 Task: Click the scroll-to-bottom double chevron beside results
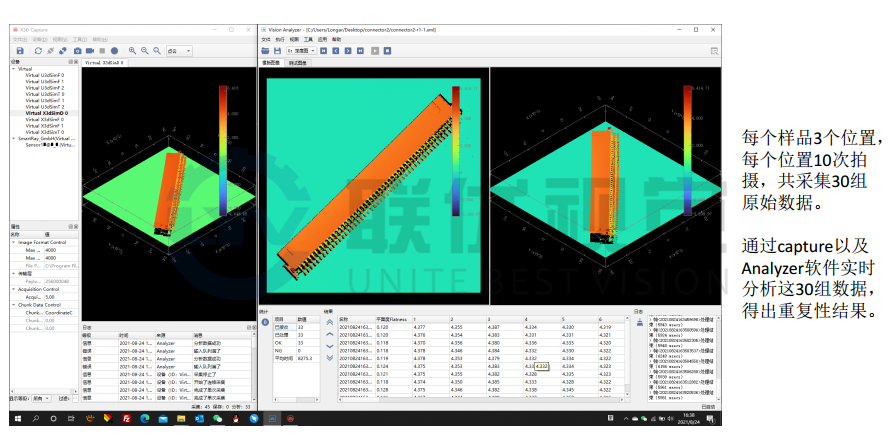[330, 358]
